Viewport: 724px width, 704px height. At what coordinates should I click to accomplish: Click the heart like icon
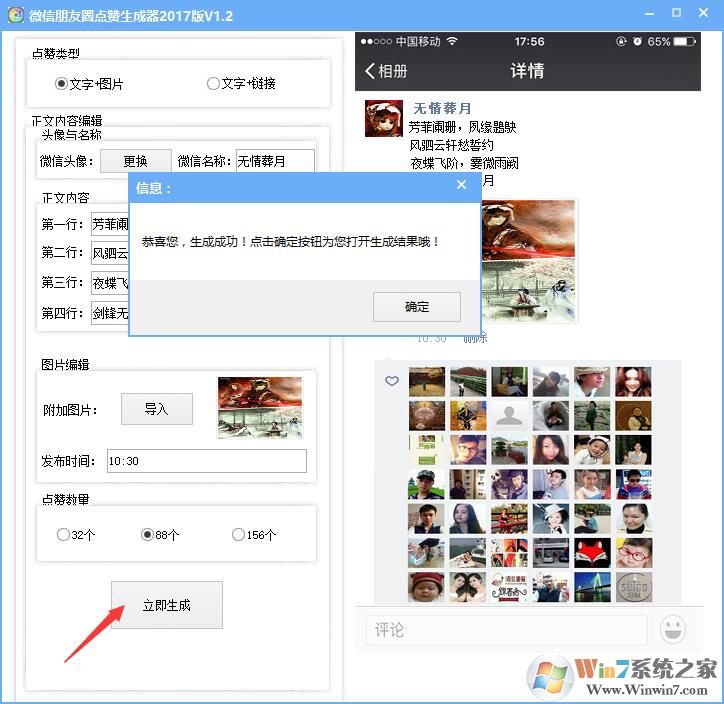click(392, 381)
